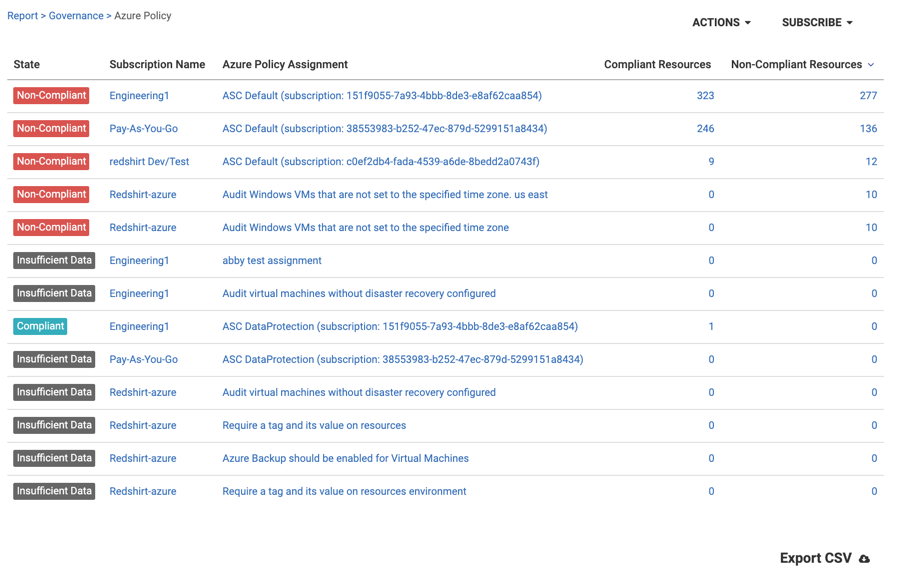The width and height of the screenshot is (903, 586).
Task: Open the redshirt Dev/Test subscription link
Action: point(149,161)
